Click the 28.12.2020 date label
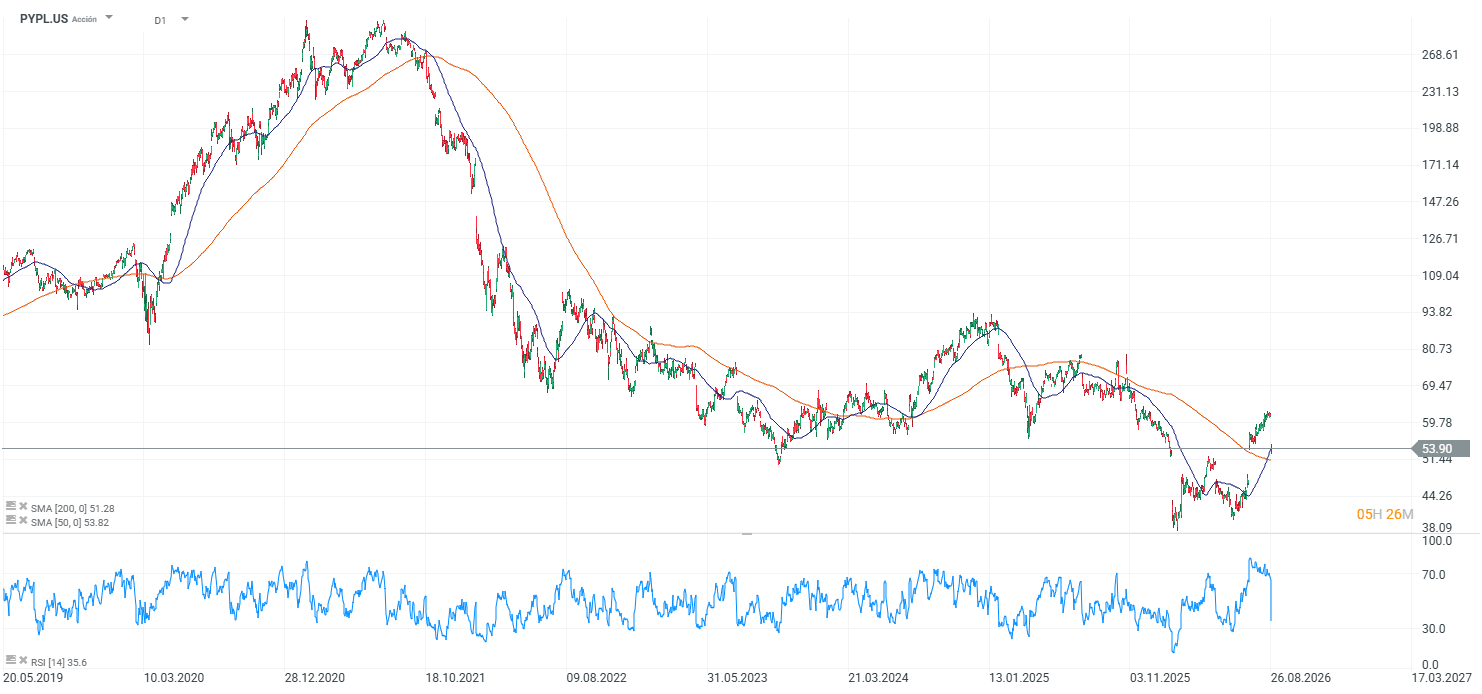The width and height of the screenshot is (1482, 694). (x=314, y=678)
